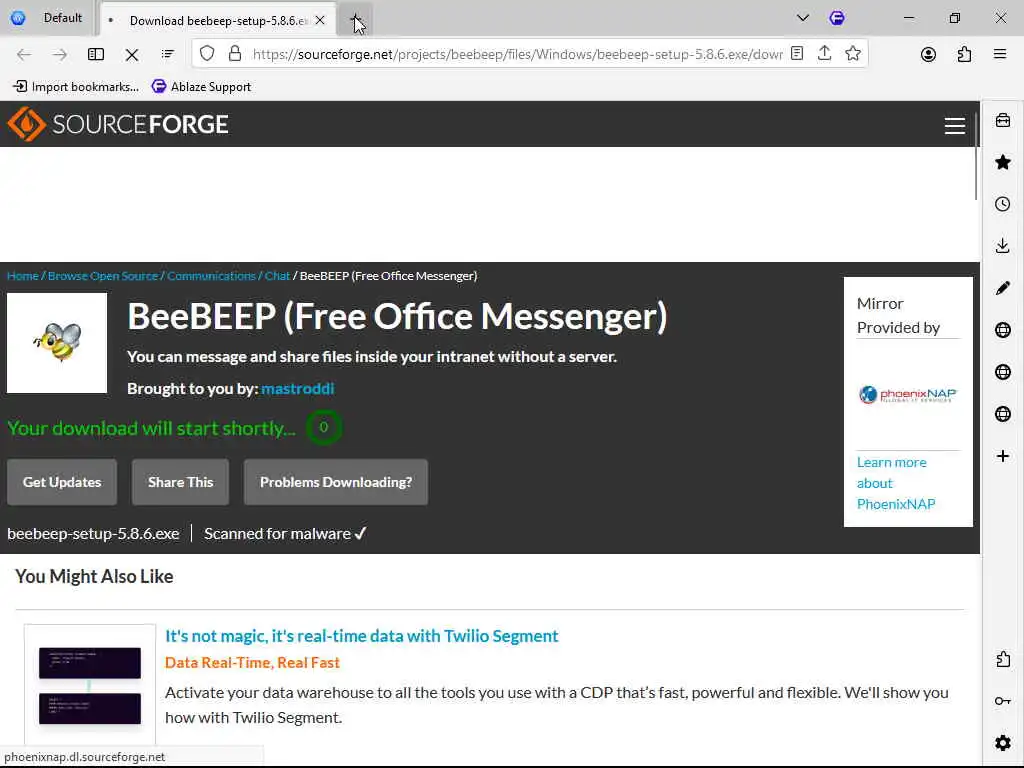Click the You Might Also Like heading

coord(94,577)
